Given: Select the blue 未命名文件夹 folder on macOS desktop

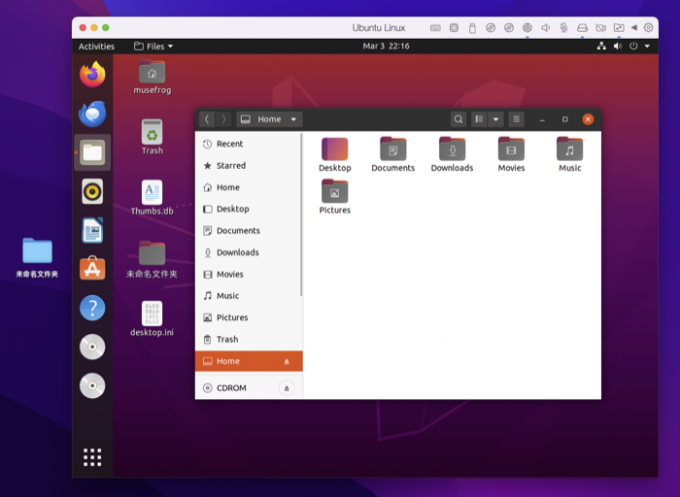Looking at the screenshot, I should (x=37, y=258).
